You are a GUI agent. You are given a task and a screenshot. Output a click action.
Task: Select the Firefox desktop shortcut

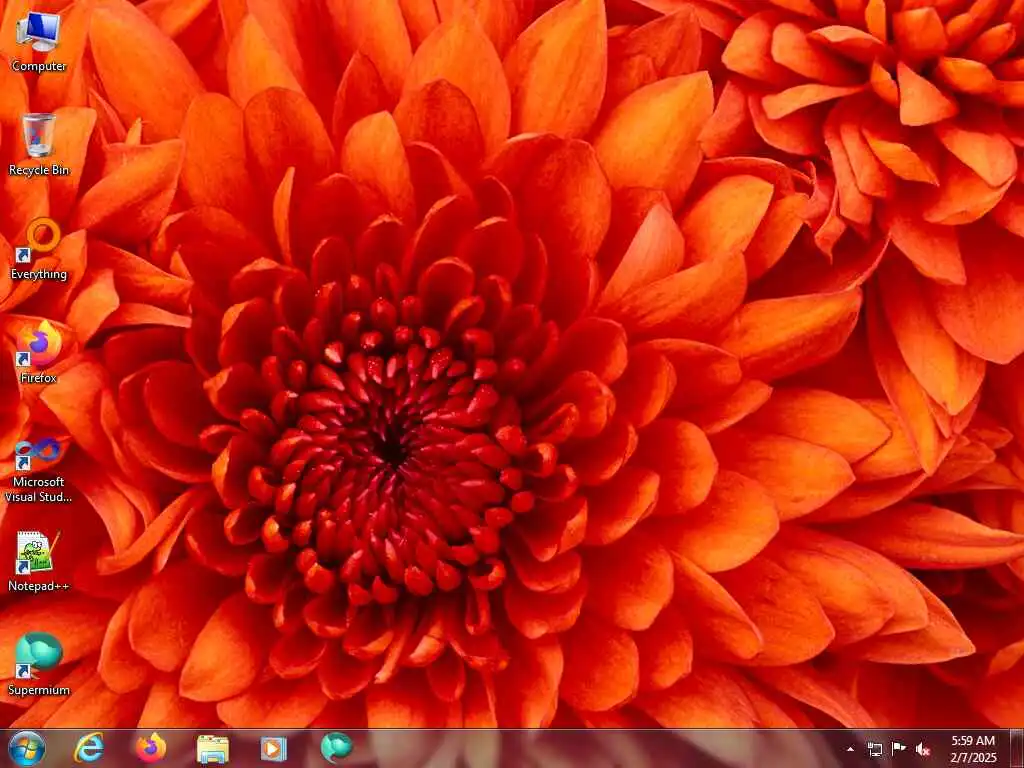coord(39,352)
